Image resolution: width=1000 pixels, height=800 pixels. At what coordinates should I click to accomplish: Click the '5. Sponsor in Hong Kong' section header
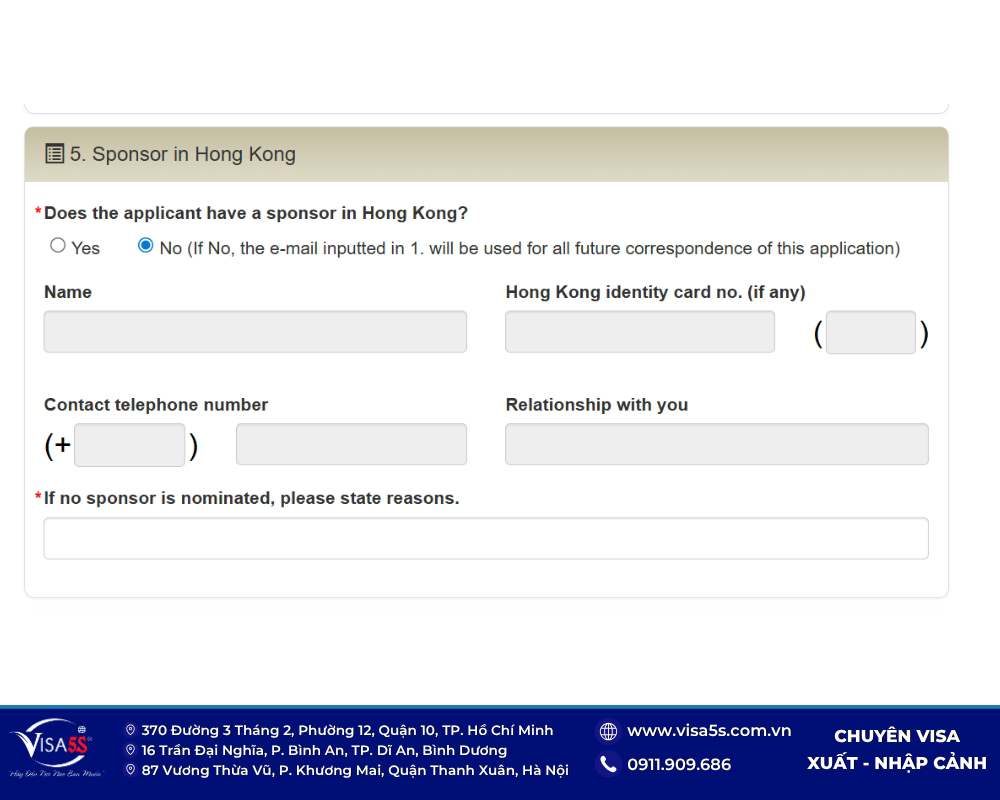(183, 154)
